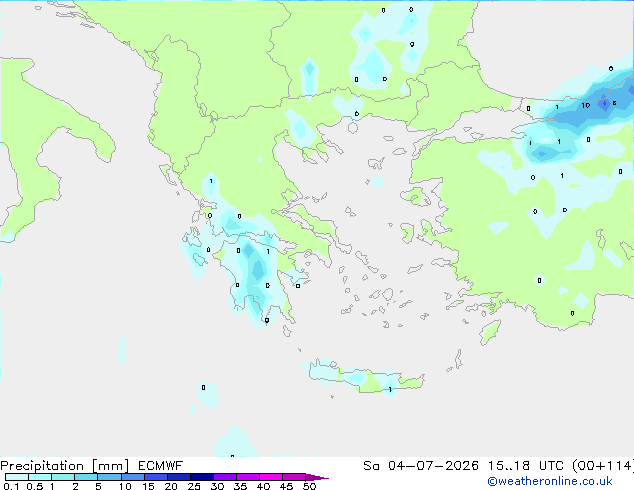Select the 2–5 mm legend color box
The width and height of the screenshot is (634, 490).
click(x=86, y=477)
